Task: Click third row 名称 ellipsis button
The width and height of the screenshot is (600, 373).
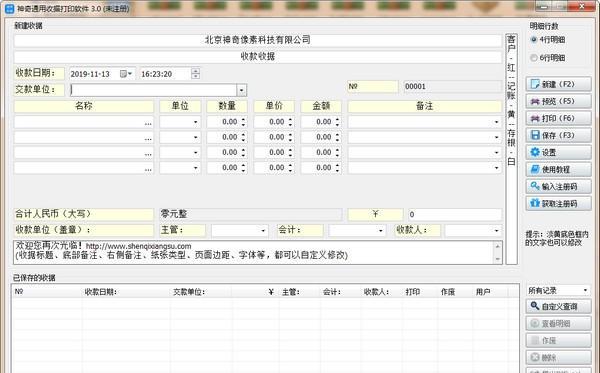Action: (148, 153)
